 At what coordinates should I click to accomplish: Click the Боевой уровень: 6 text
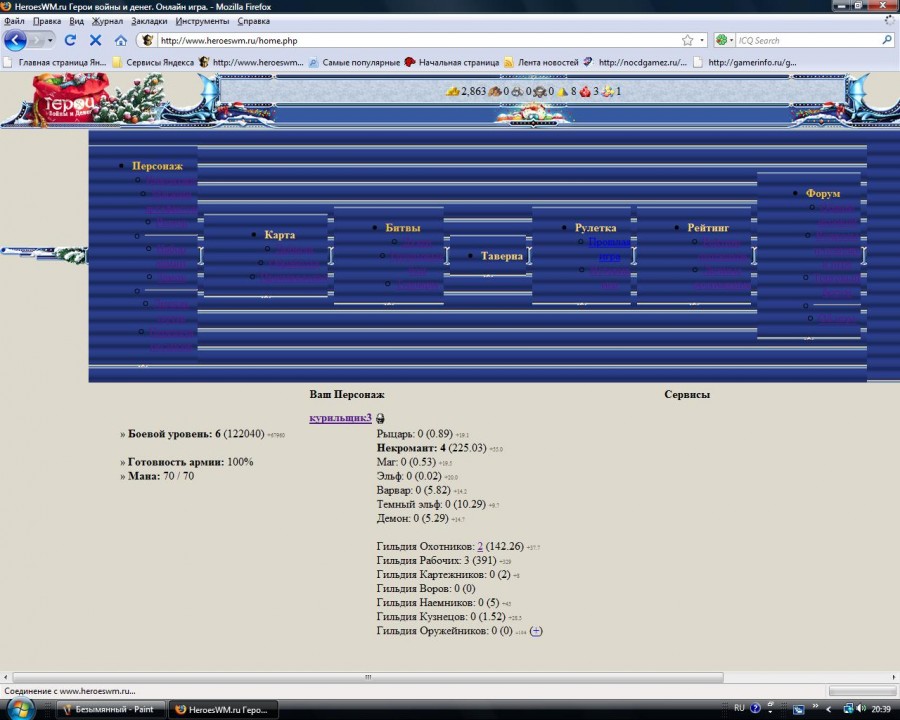pyautogui.click(x=174, y=434)
